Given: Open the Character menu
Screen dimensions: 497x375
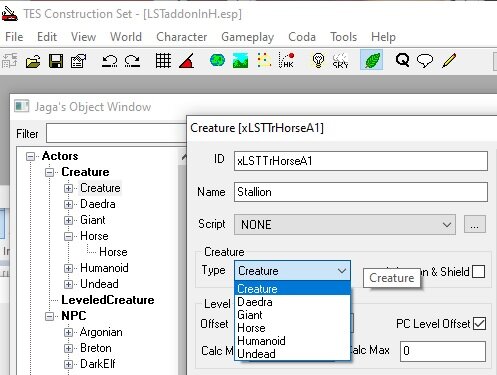Looking at the screenshot, I should tap(182, 37).
